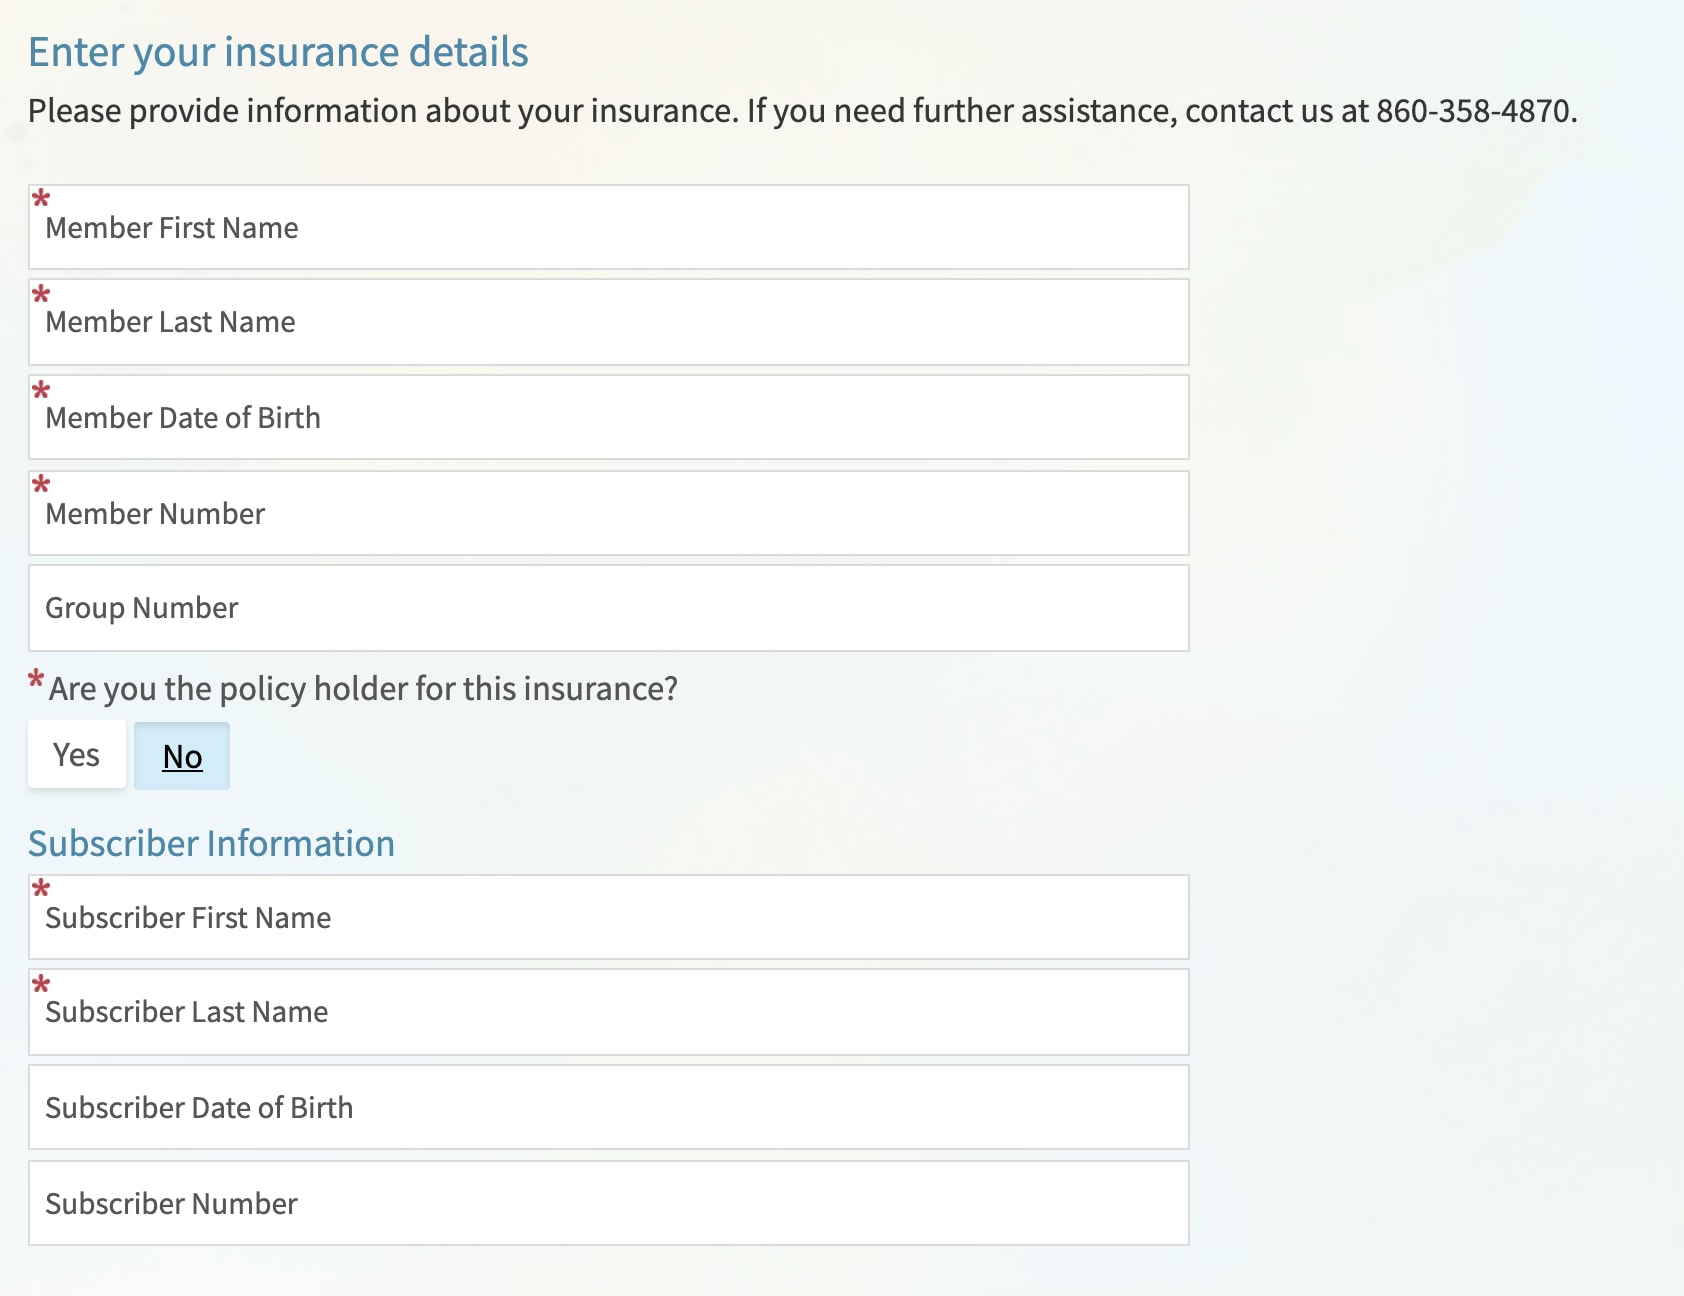This screenshot has height=1296, width=1684.
Task: Click into the Member Number field
Action: pos(608,513)
